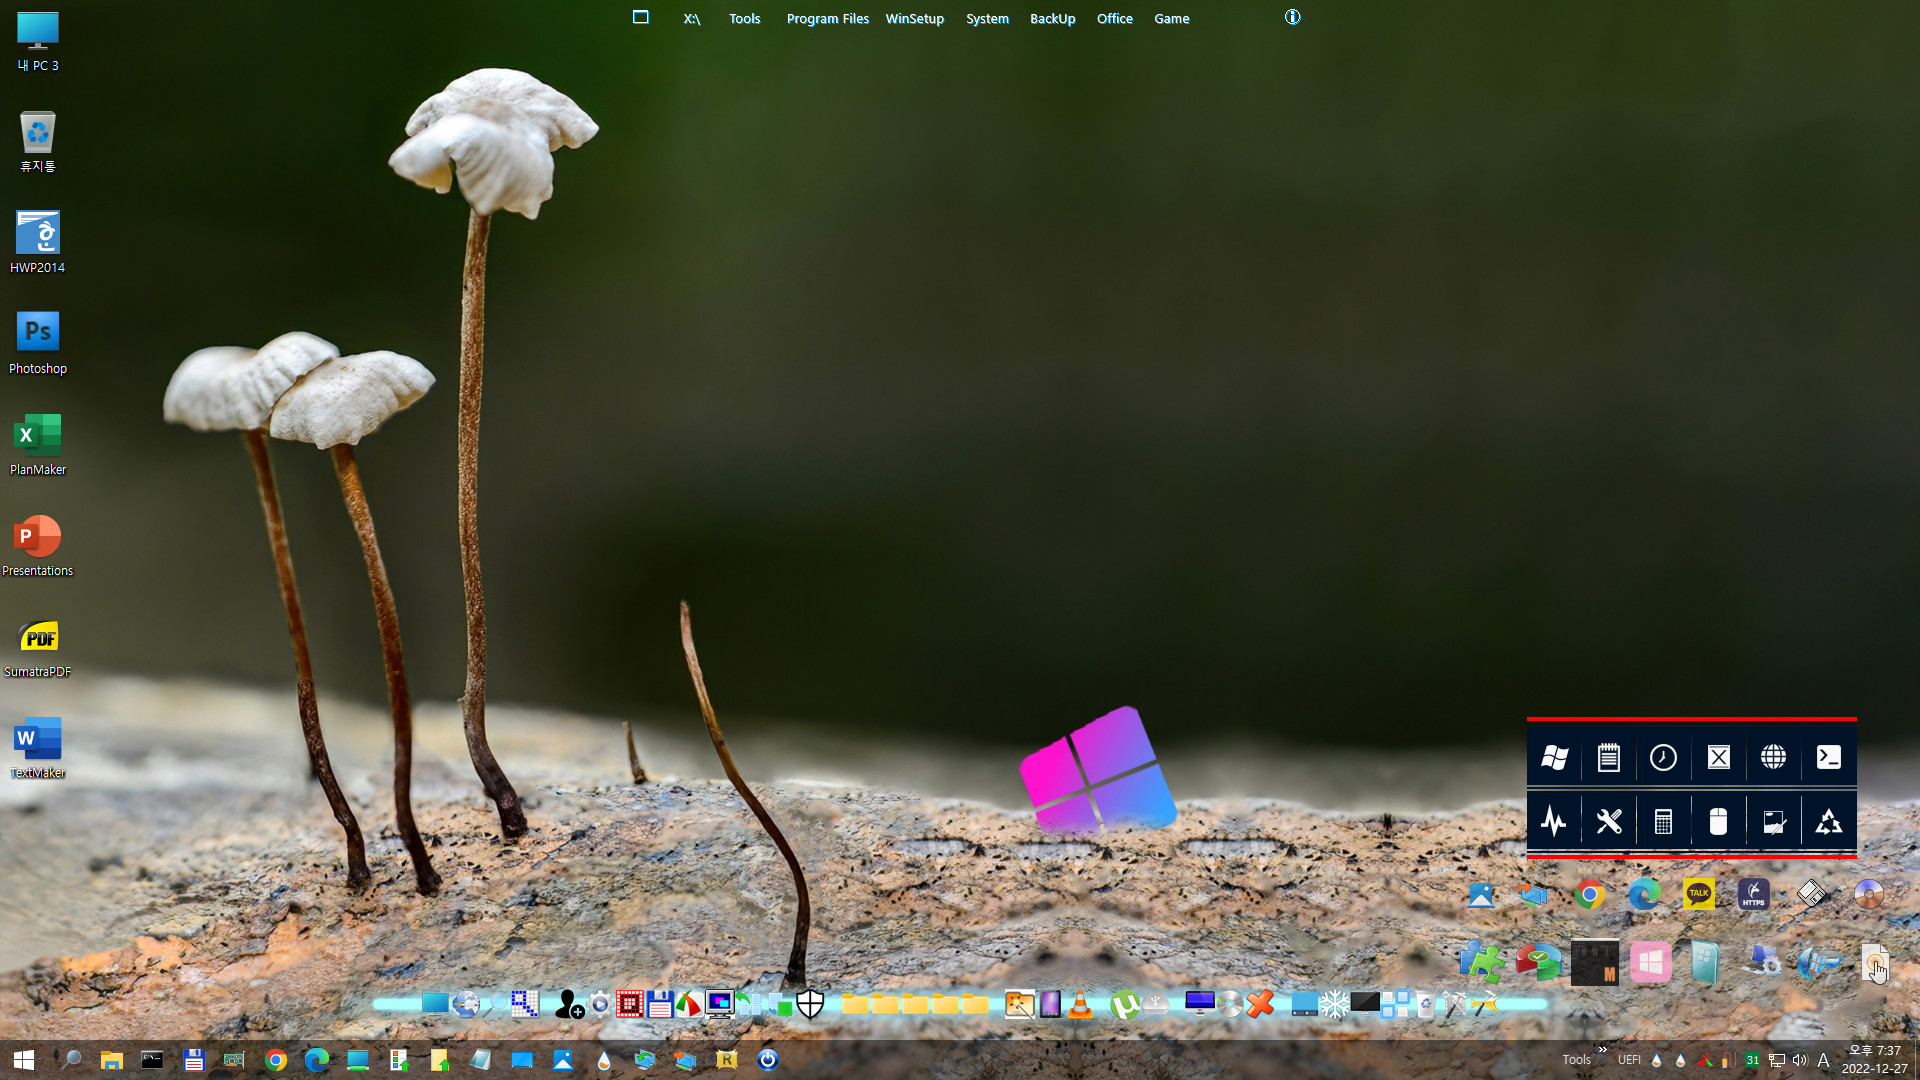The height and width of the screenshot is (1080, 1920).
Task: Launch uTorrent from the dock
Action: click(1125, 1004)
